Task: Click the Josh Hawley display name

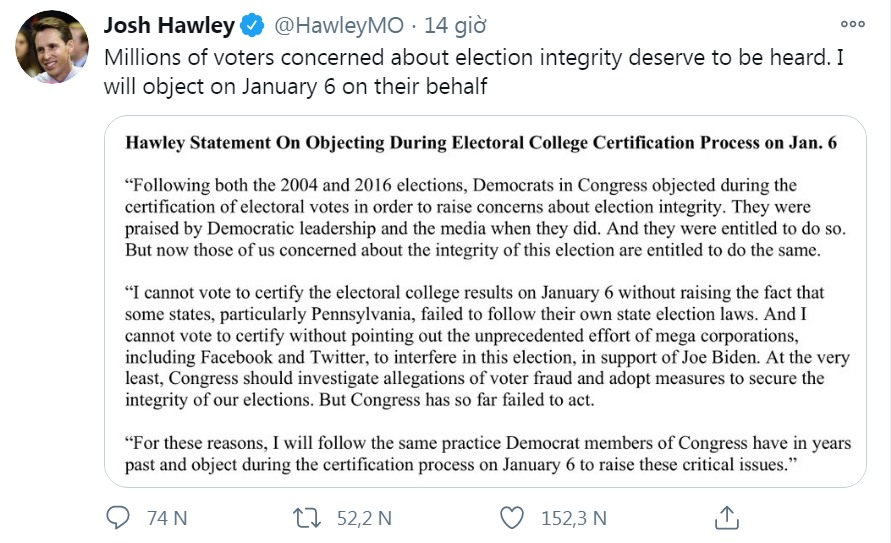Action: 169,25
